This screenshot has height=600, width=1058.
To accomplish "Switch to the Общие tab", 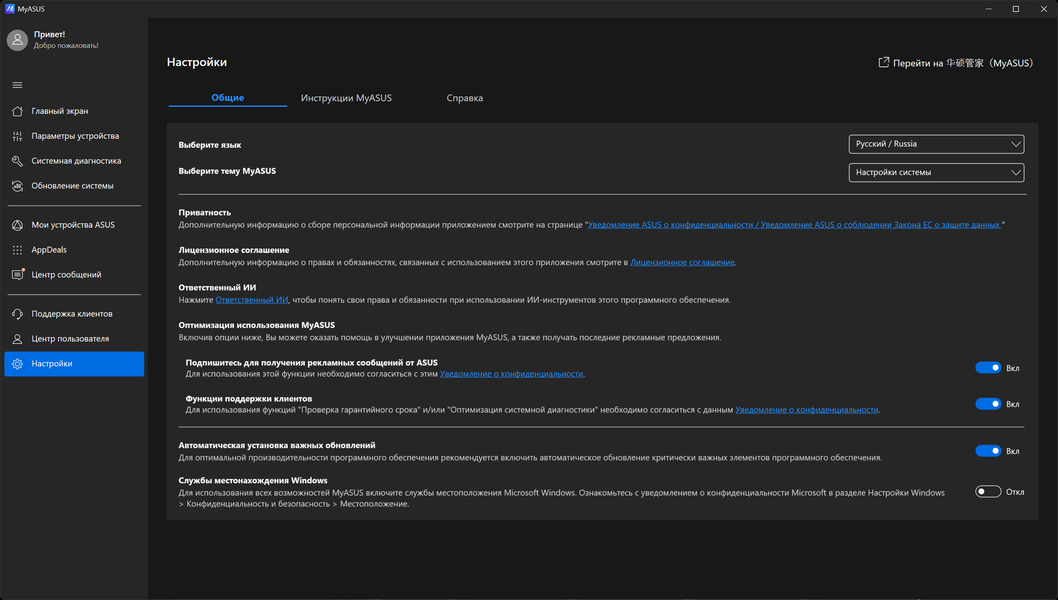I will [227, 98].
